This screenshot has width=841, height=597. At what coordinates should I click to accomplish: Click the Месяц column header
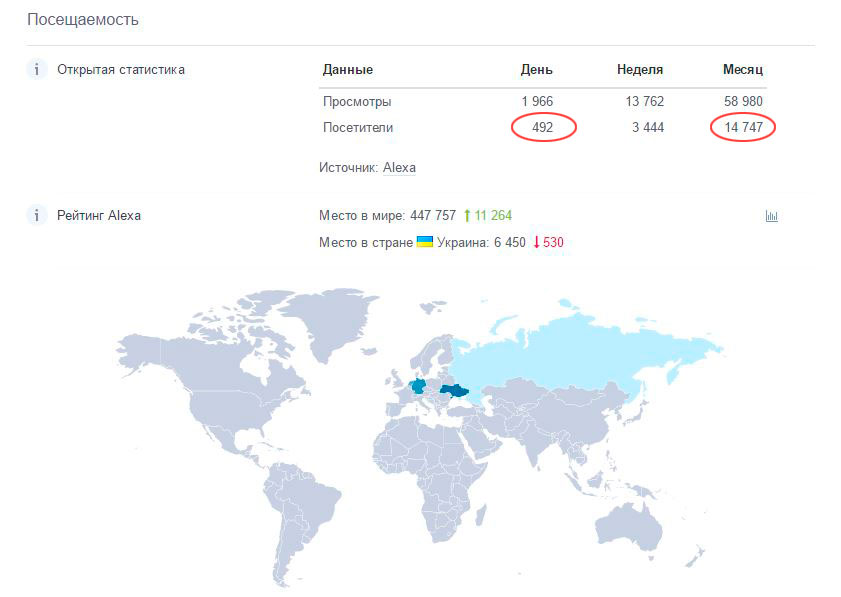[743, 70]
